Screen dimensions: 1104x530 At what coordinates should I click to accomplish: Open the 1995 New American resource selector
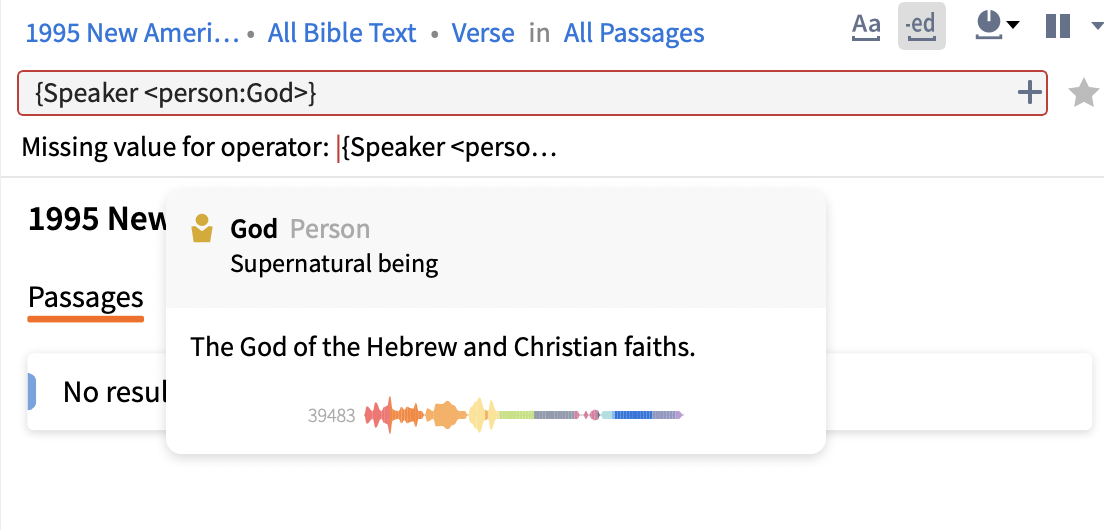(132, 33)
